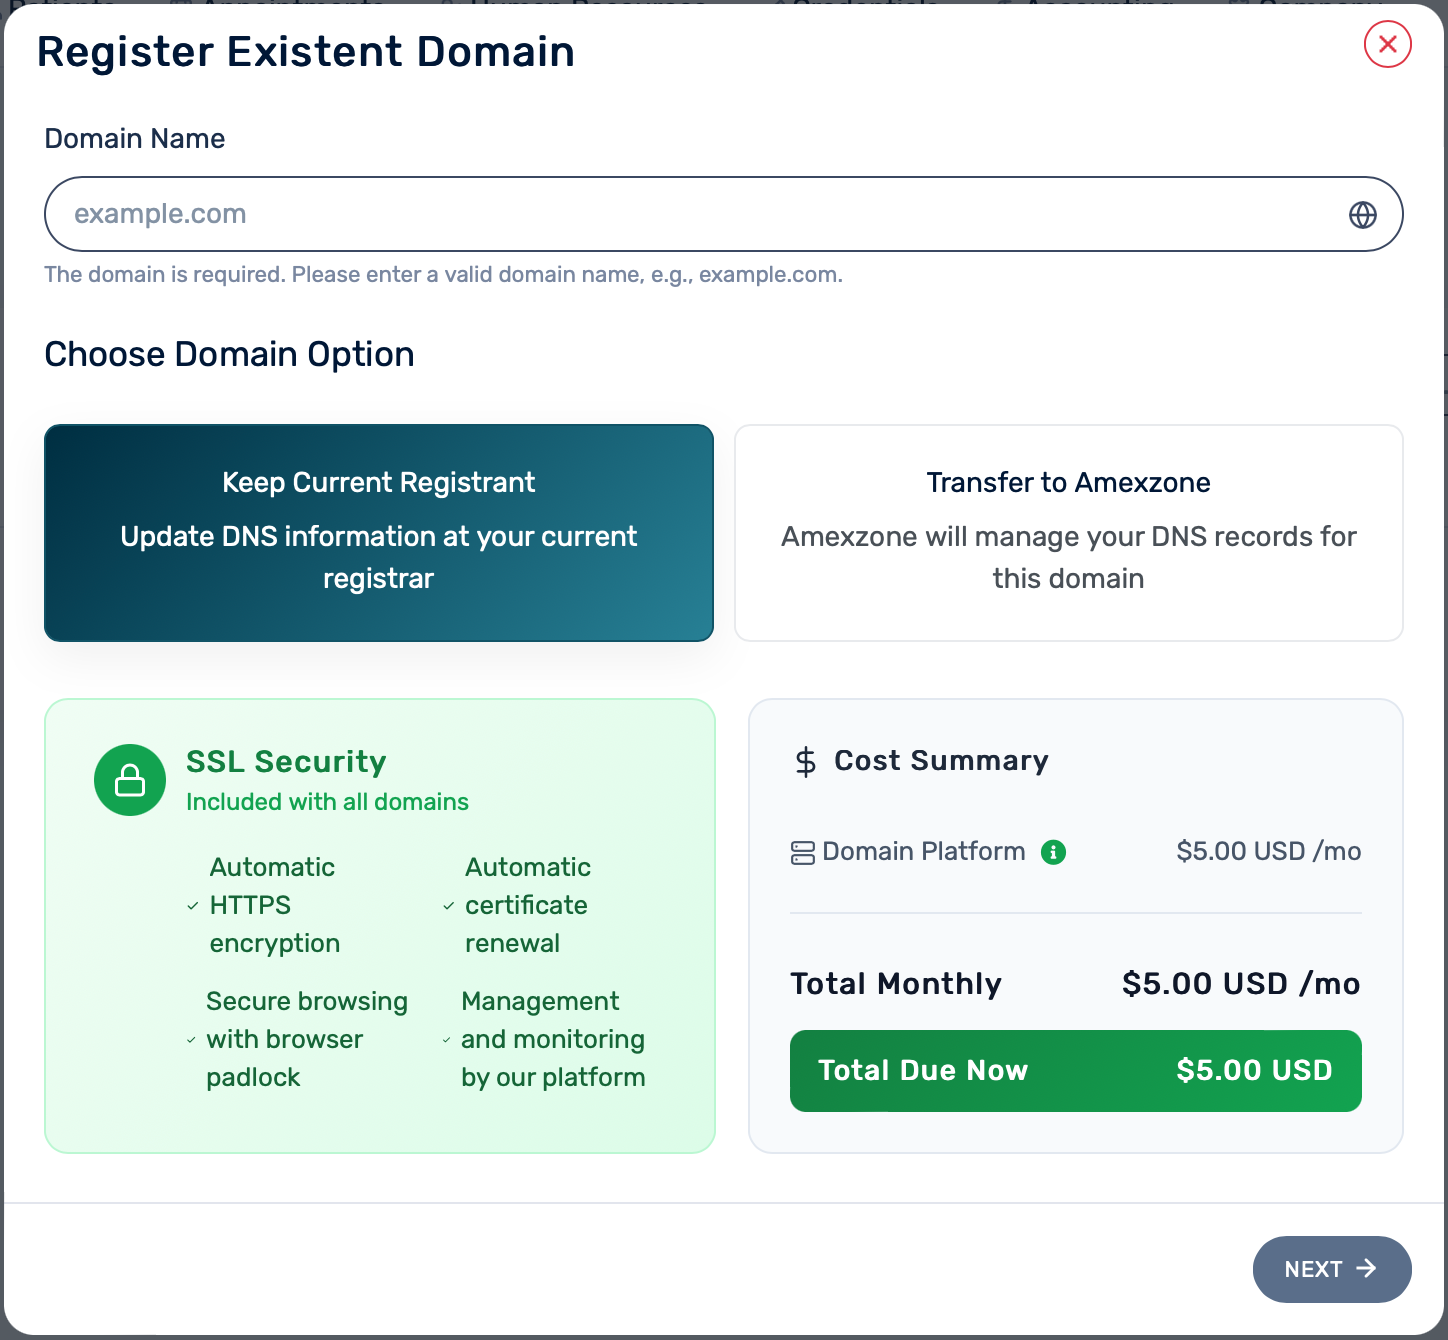Open the Domain Platform info icon
This screenshot has width=1448, height=1340.
point(1053,852)
